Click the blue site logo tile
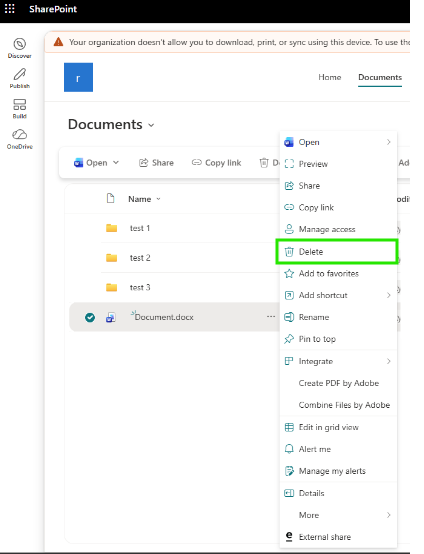424x554 pixels. 78,77
